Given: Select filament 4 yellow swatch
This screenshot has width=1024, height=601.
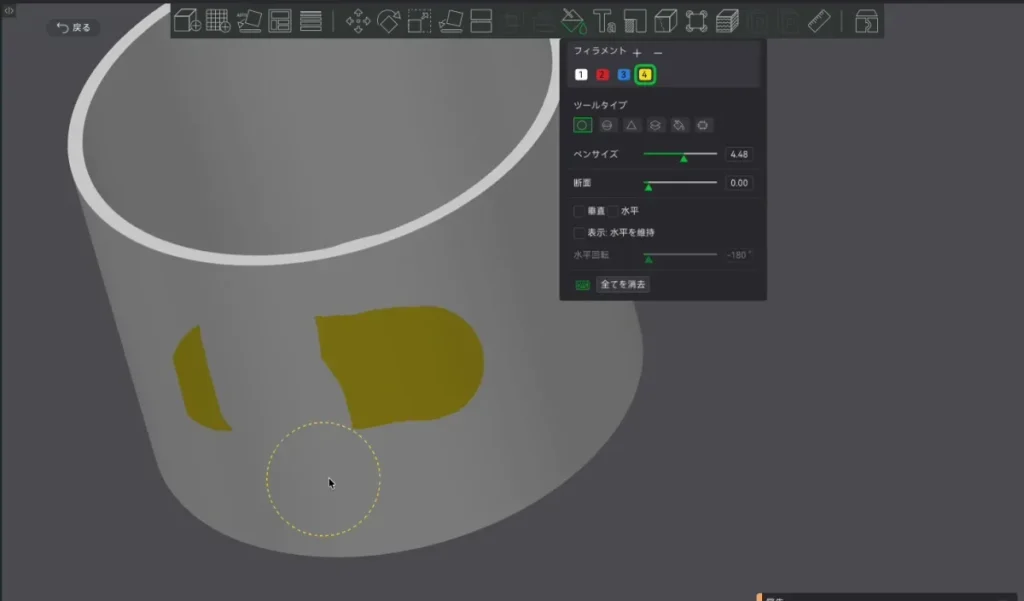Looking at the screenshot, I should 645,74.
